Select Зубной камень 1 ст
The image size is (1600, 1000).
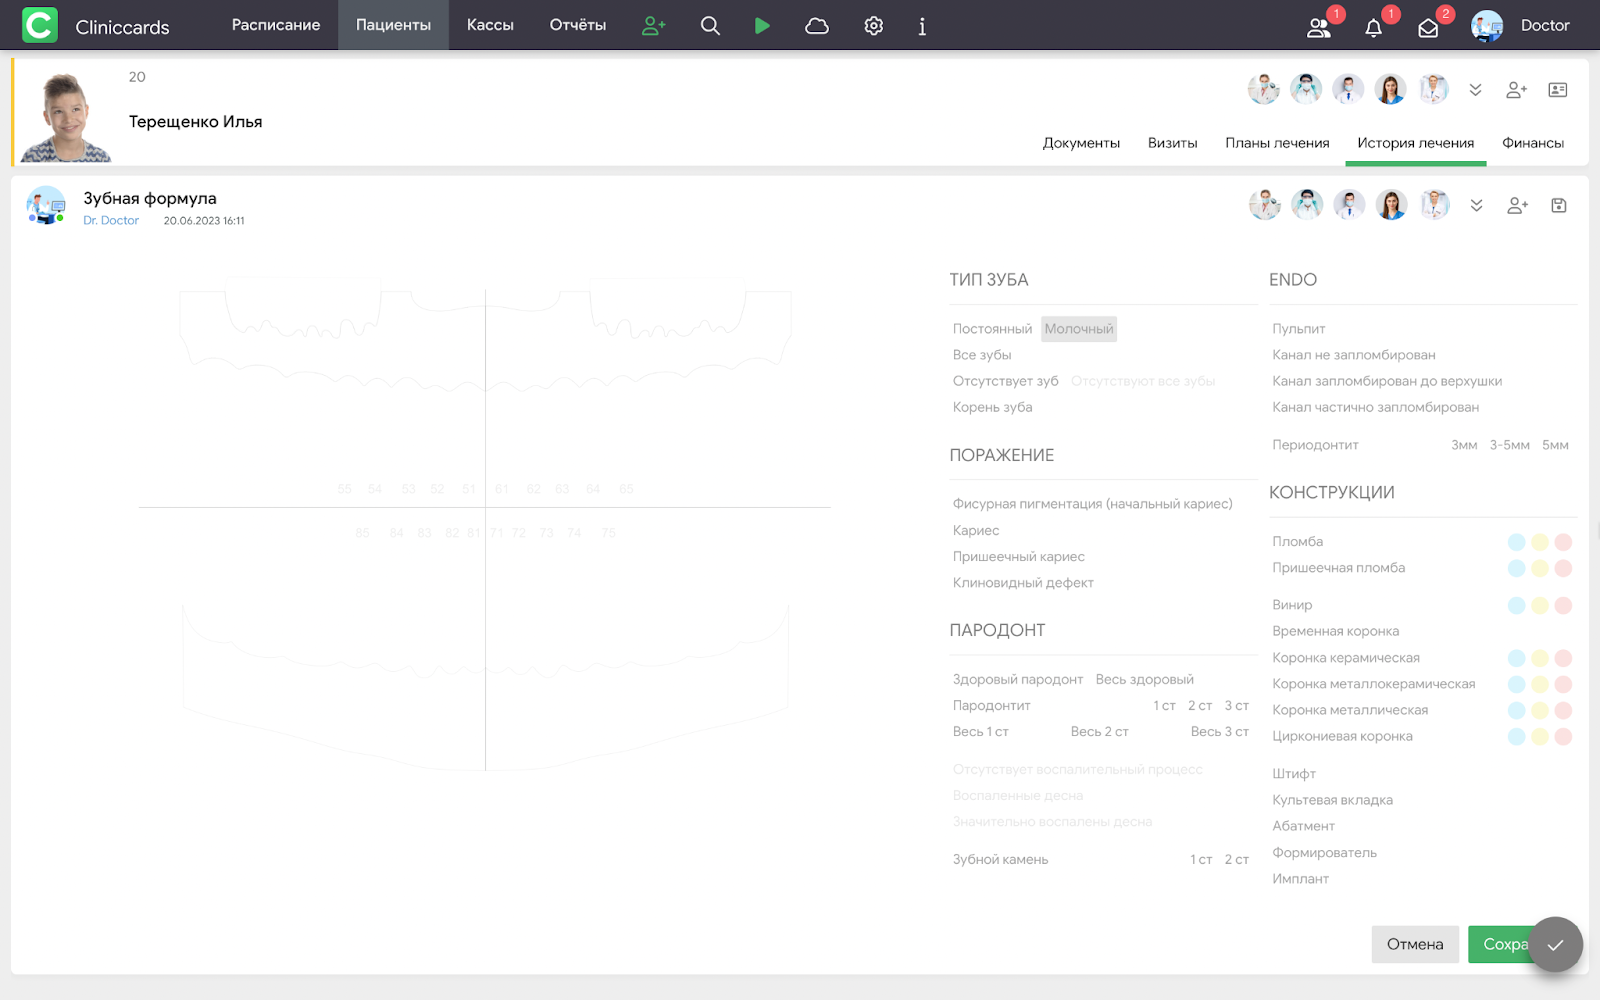[1201, 859]
